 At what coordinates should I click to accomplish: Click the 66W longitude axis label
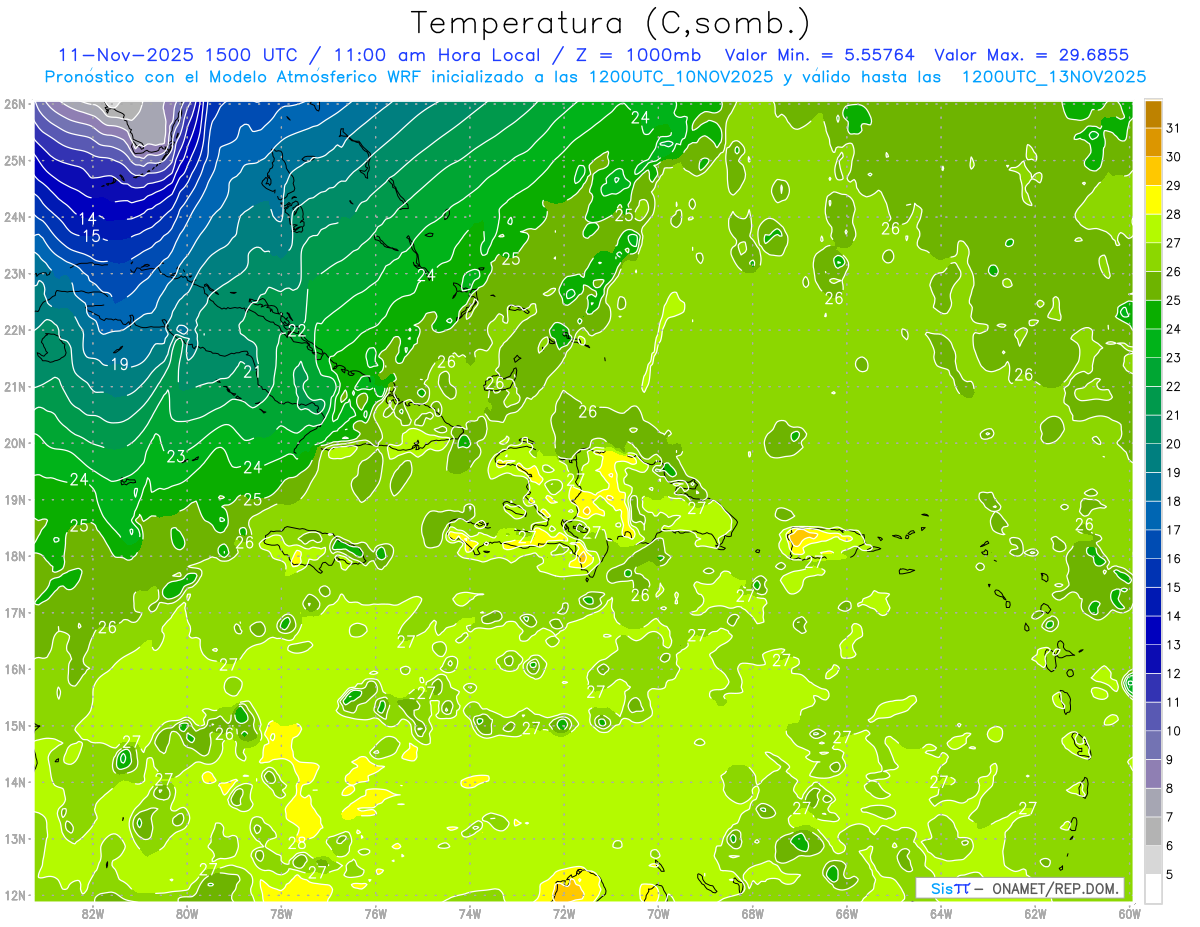coord(846,912)
